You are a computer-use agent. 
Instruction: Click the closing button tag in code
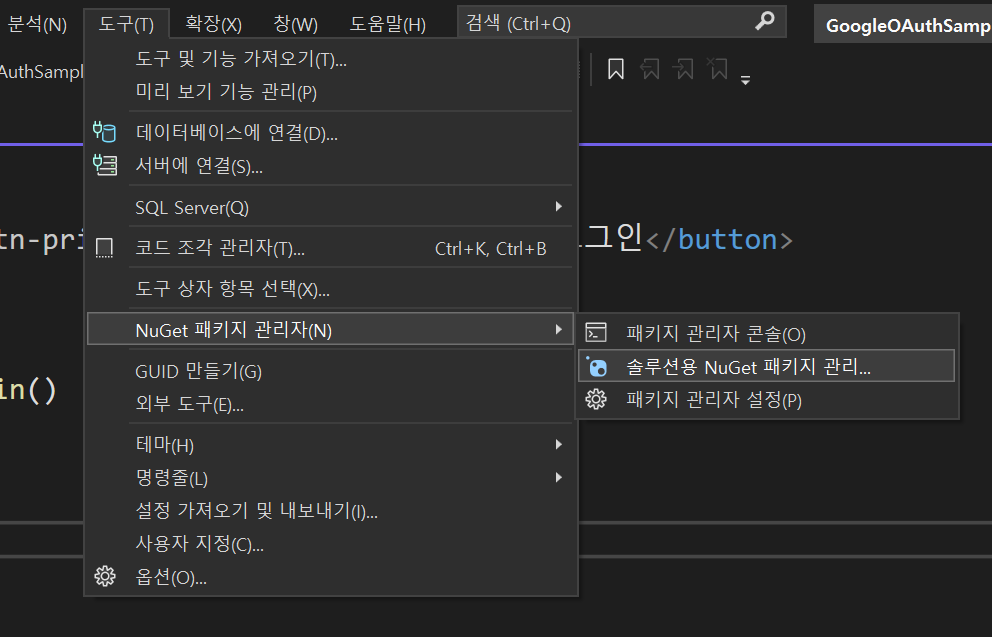[x=720, y=240]
